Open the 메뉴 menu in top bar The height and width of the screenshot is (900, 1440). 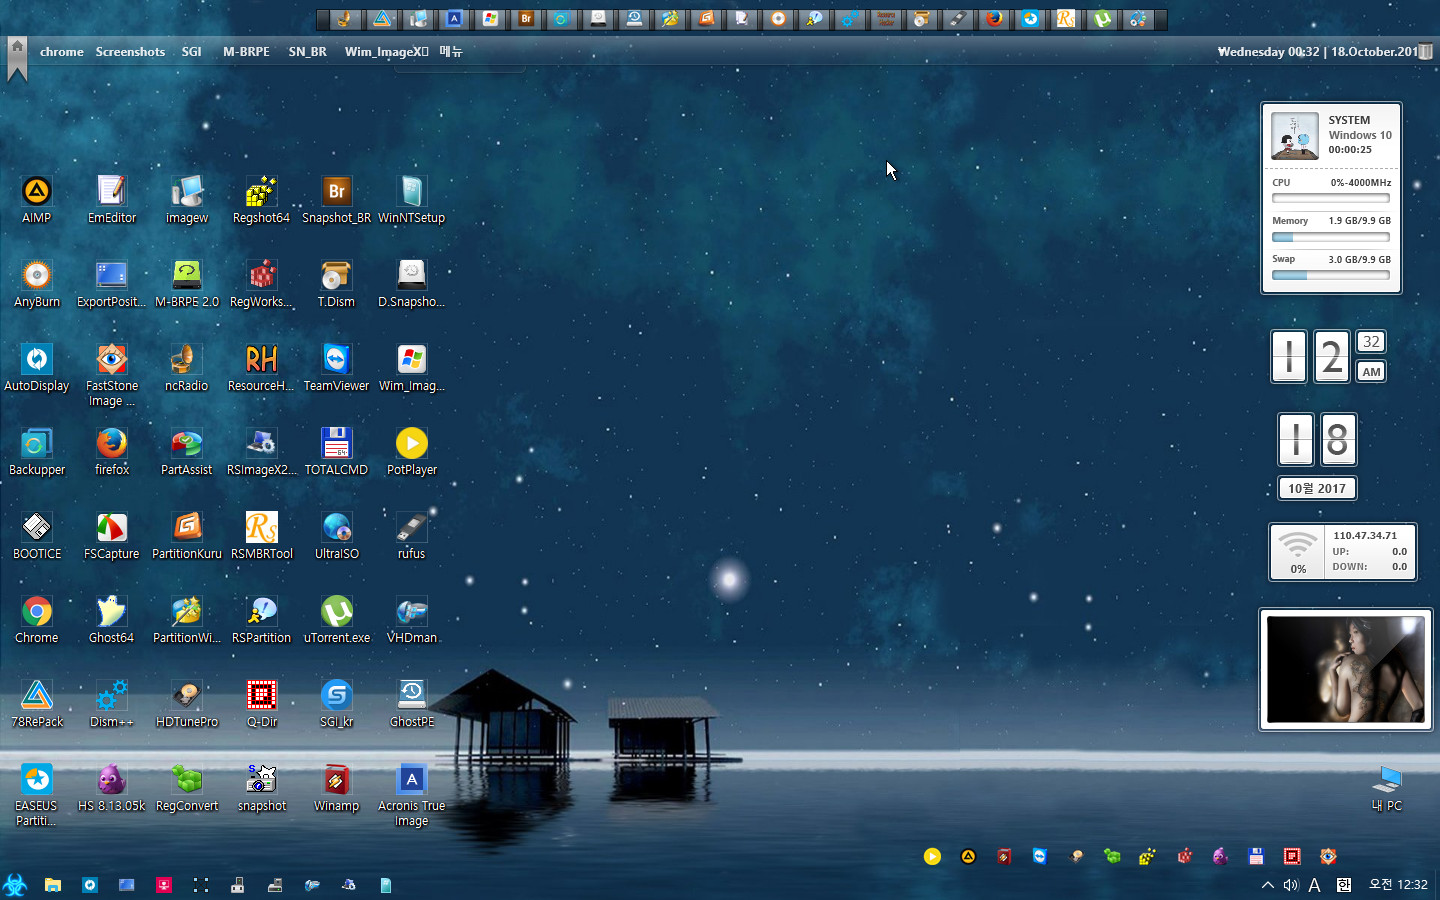[x=451, y=52]
